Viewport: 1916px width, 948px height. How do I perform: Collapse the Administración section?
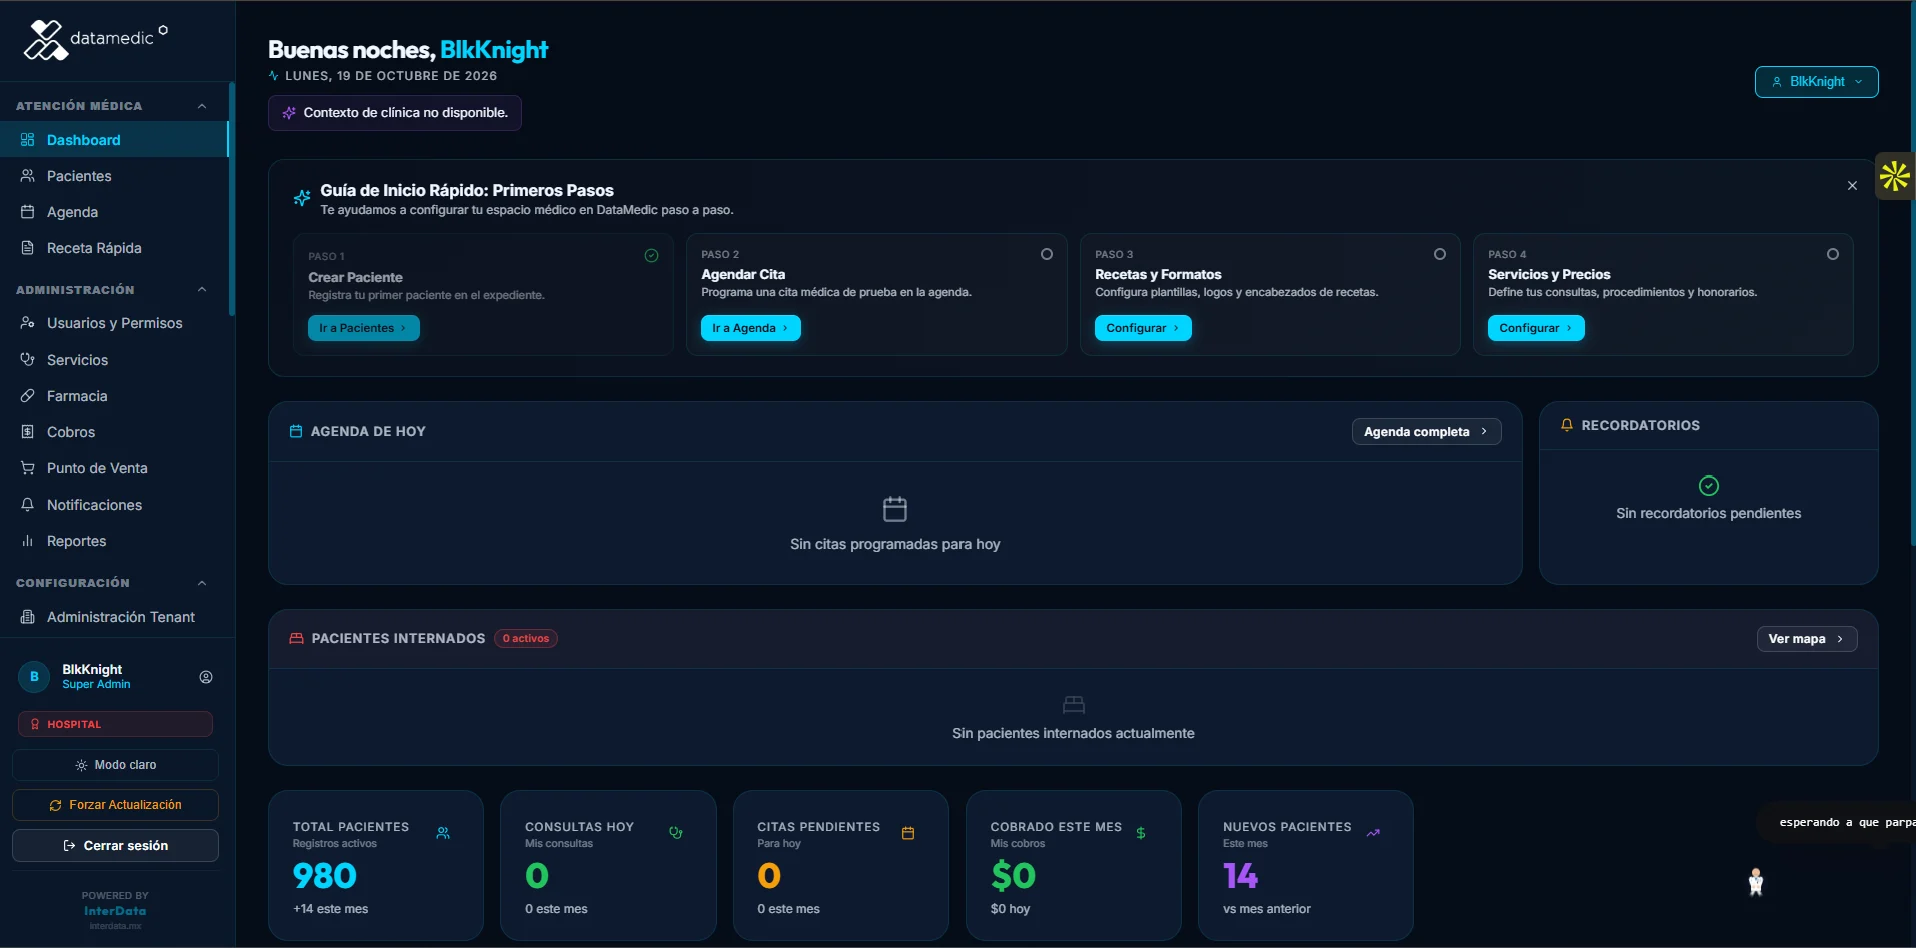click(202, 290)
